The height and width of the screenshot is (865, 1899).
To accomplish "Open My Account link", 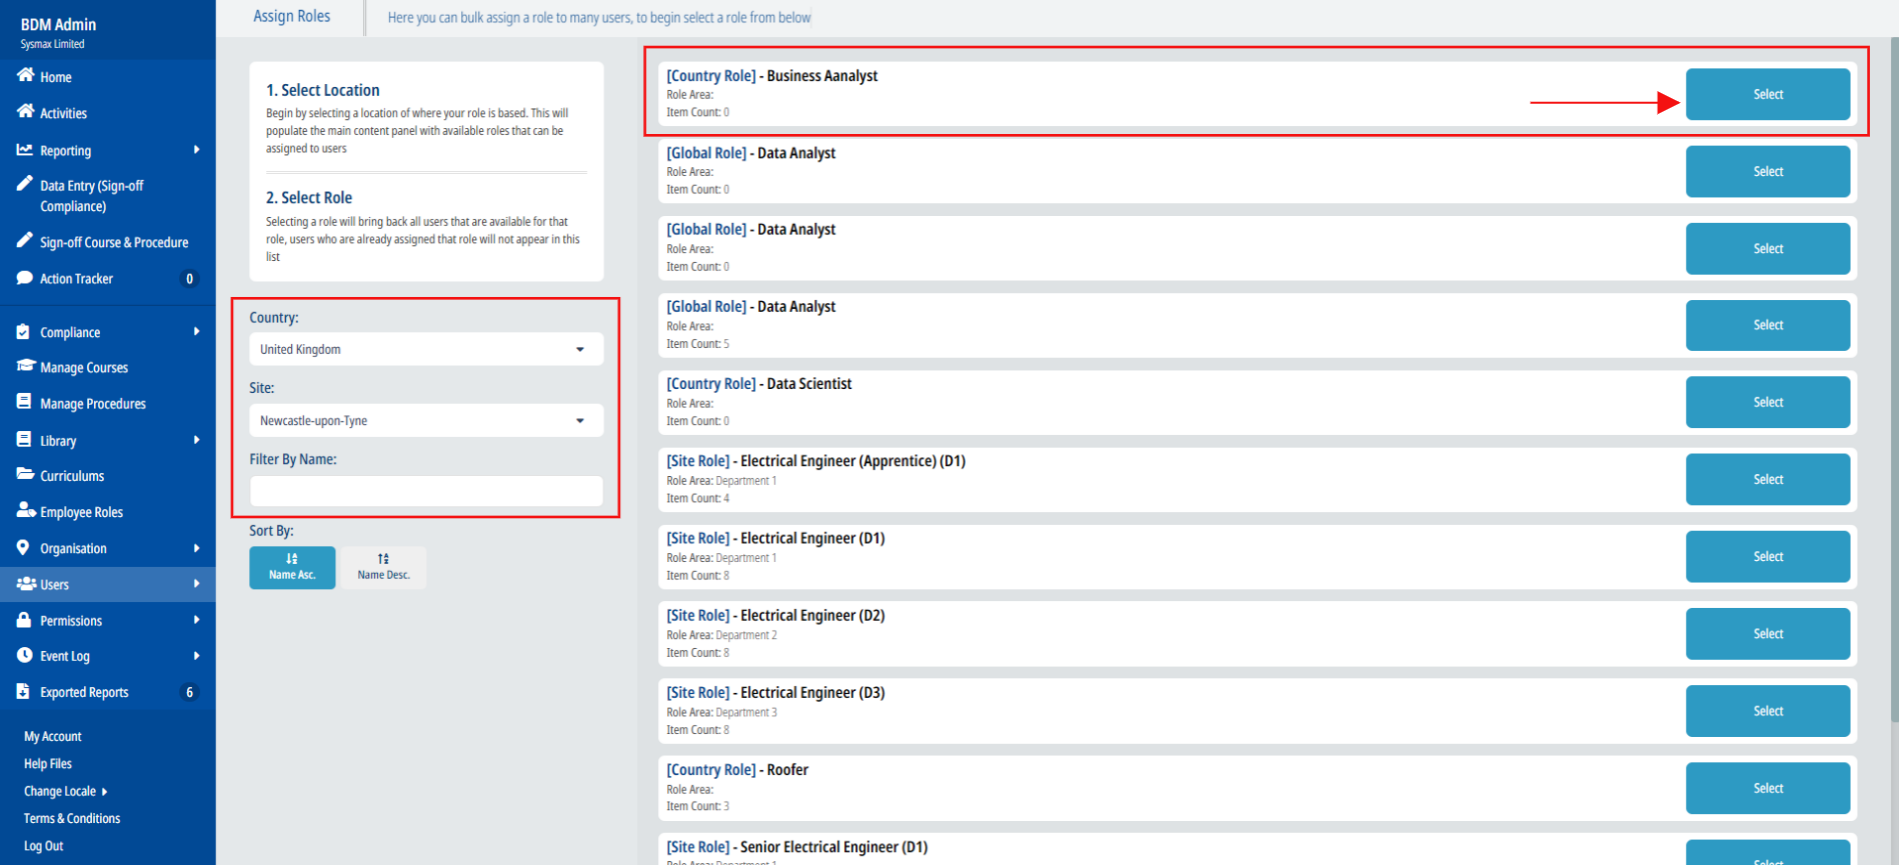I will (53, 736).
